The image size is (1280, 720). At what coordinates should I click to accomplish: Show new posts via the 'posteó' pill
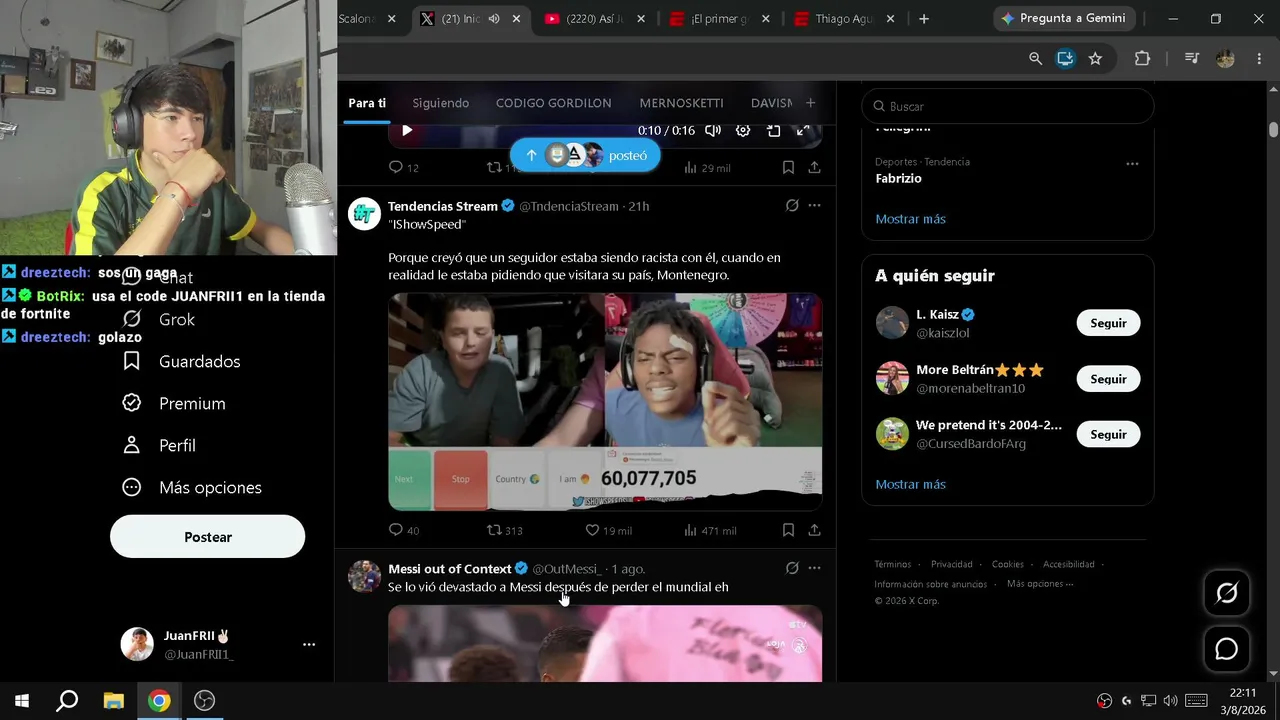(585, 155)
